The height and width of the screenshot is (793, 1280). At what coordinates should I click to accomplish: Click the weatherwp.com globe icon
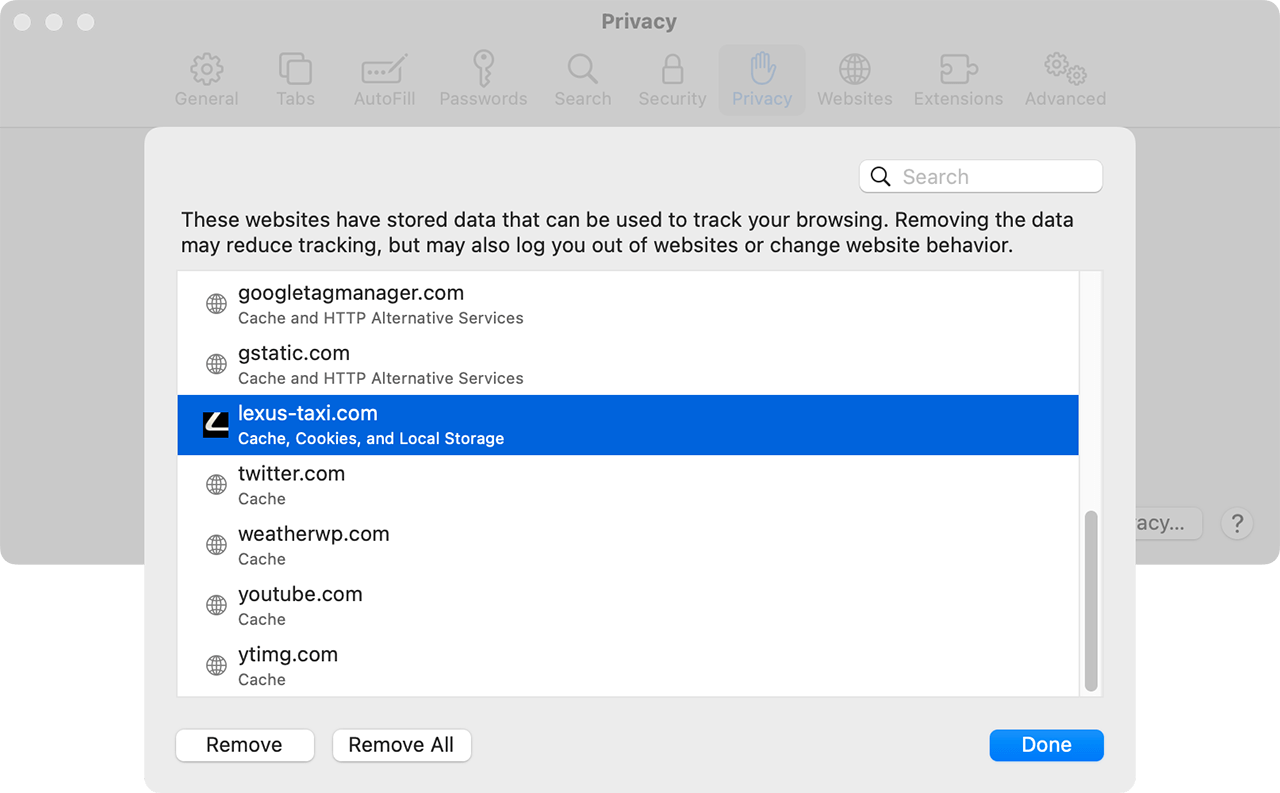tap(216, 545)
